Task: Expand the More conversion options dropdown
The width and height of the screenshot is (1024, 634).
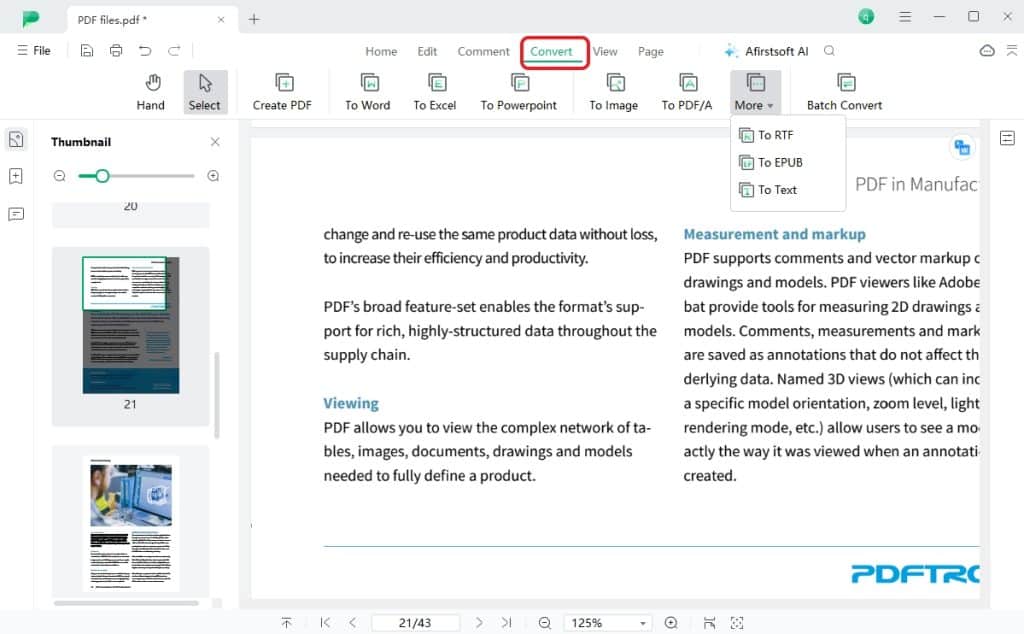Action: pyautogui.click(x=755, y=91)
